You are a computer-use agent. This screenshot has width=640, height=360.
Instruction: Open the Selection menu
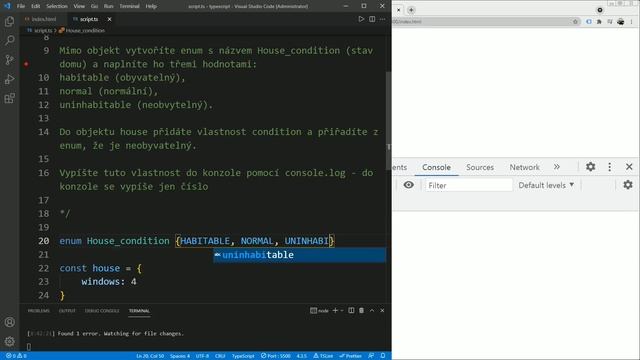(x=57, y=6)
